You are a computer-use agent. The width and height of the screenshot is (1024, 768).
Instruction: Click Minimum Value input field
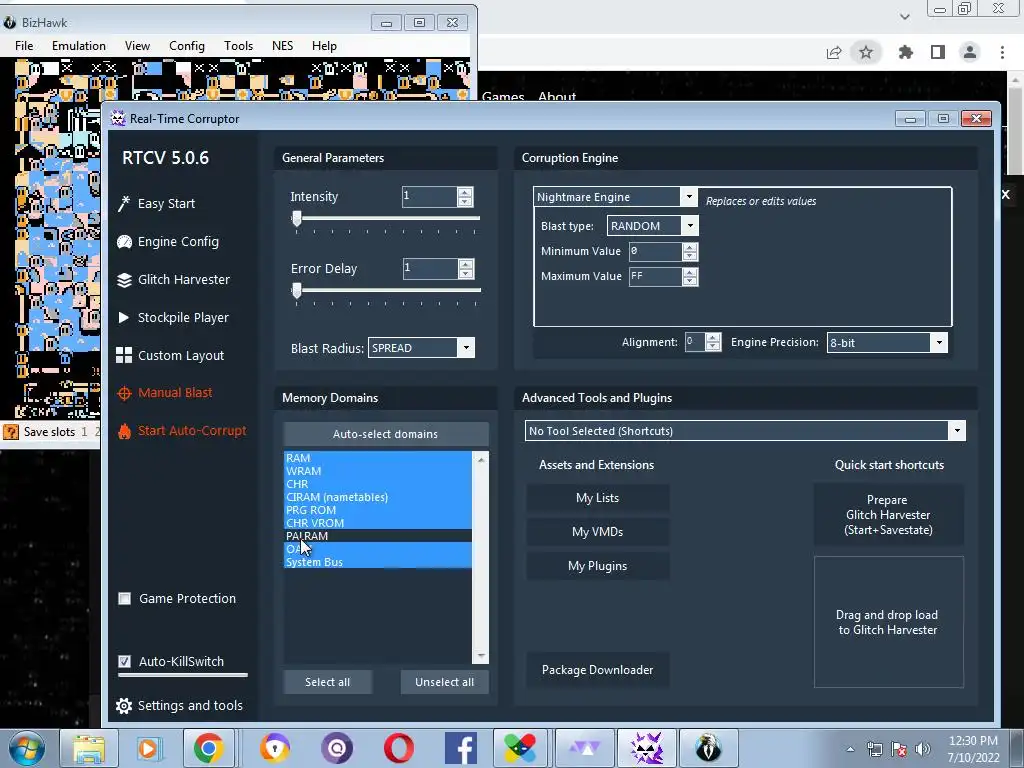tap(656, 251)
